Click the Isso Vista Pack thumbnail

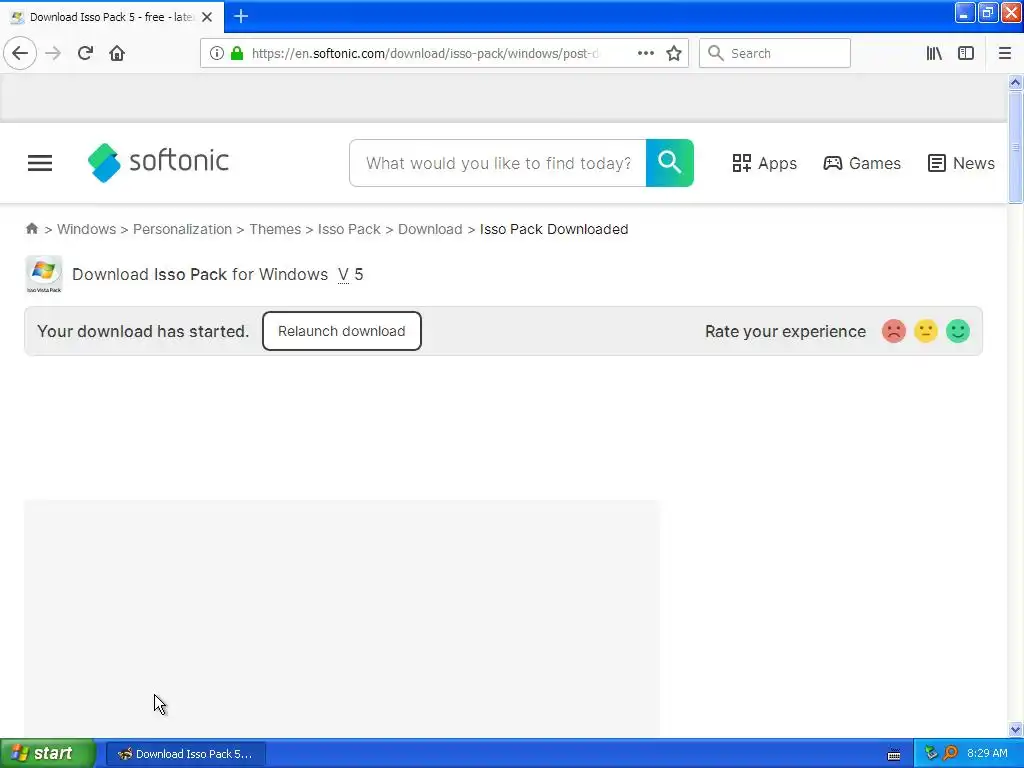click(44, 274)
